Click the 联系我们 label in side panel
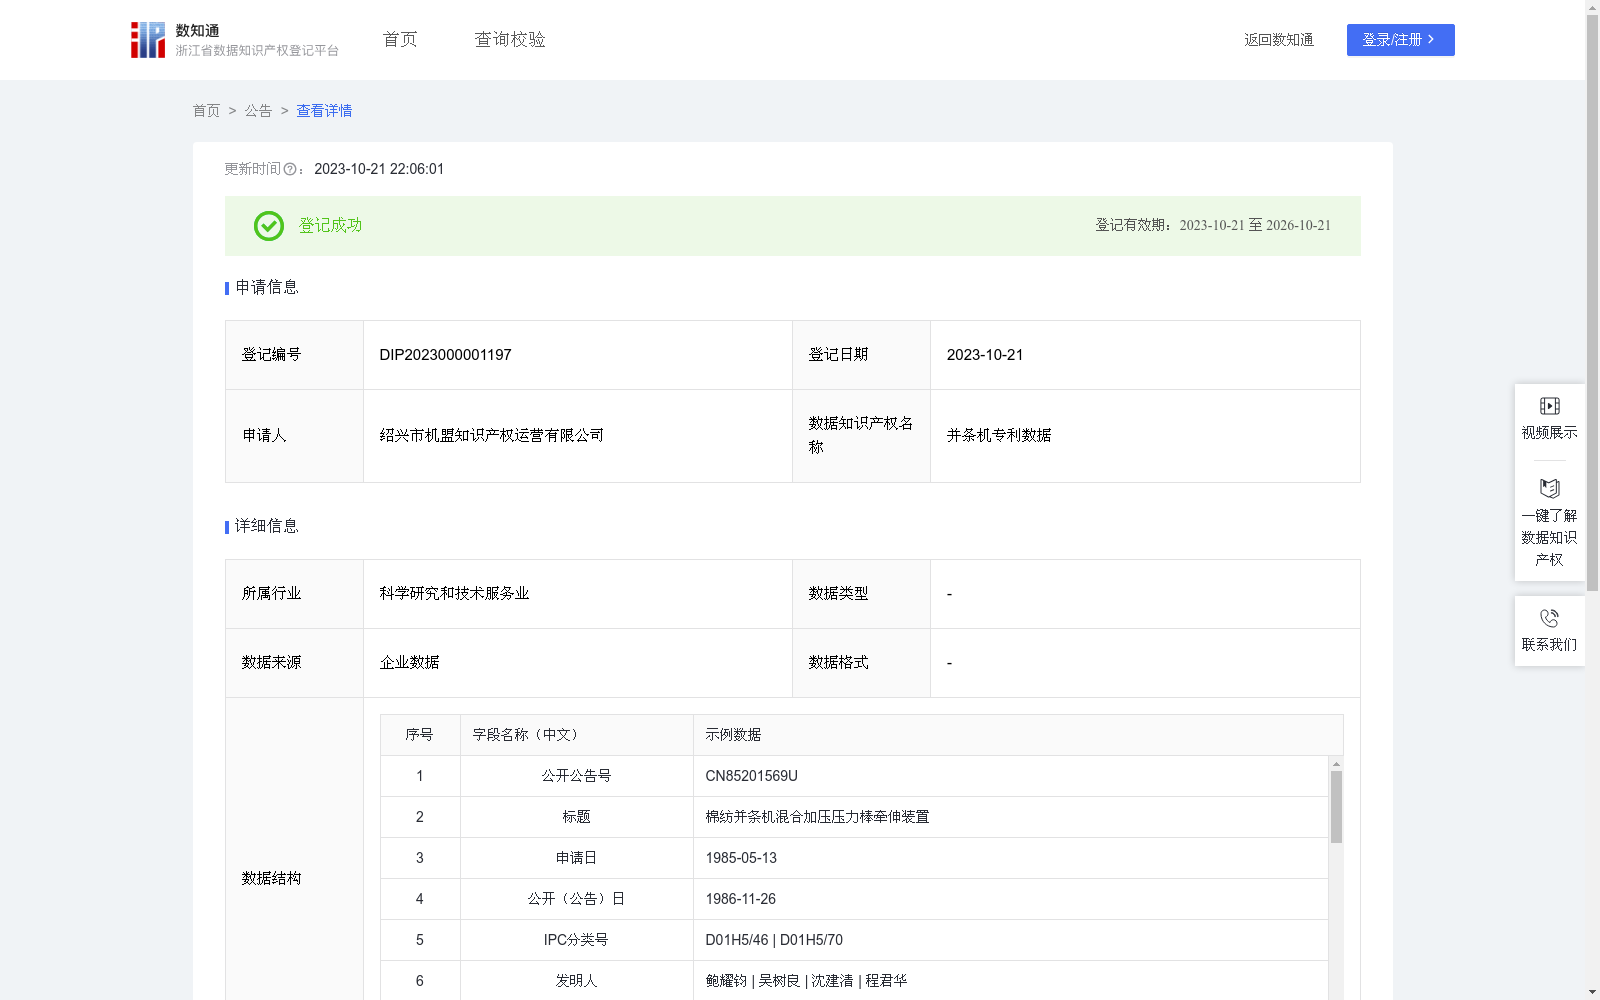 pos(1550,645)
